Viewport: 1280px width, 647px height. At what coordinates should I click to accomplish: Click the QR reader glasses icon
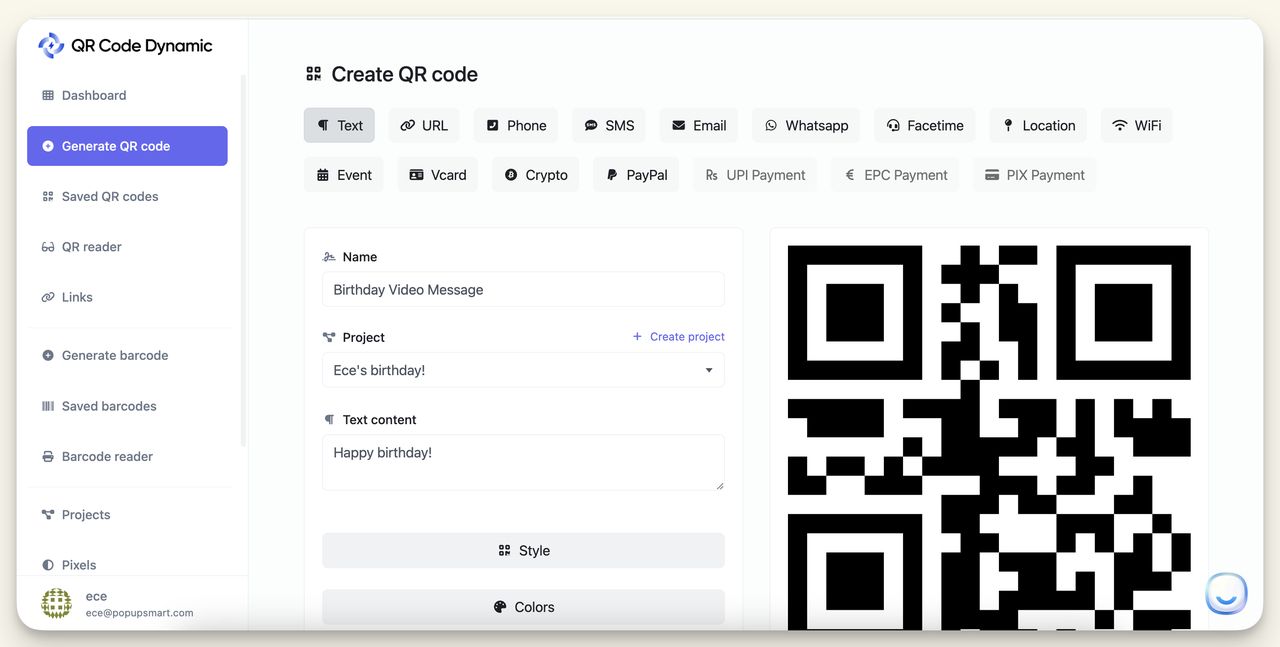point(48,247)
